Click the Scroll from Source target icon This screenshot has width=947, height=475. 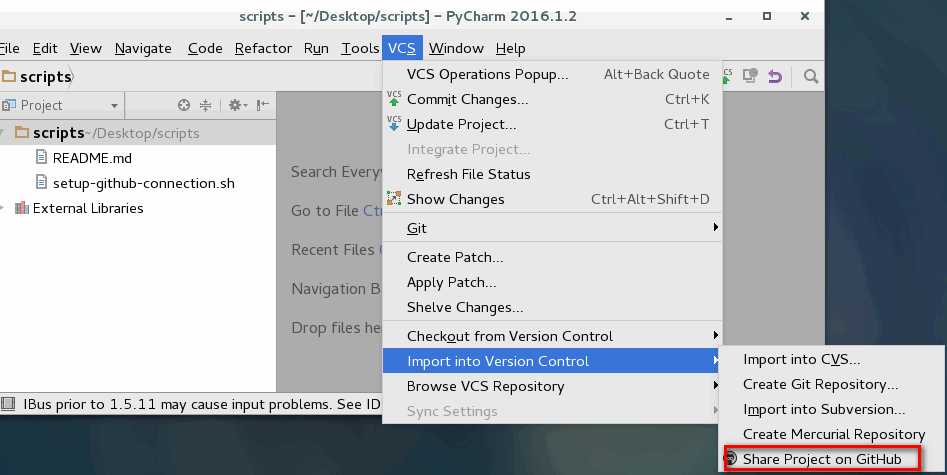184,105
